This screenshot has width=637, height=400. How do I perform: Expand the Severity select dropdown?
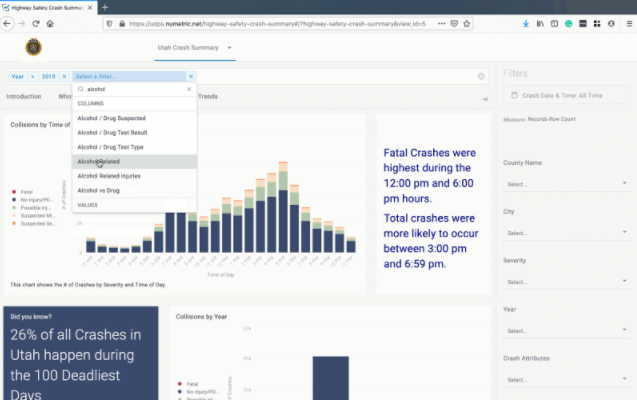[566, 281]
